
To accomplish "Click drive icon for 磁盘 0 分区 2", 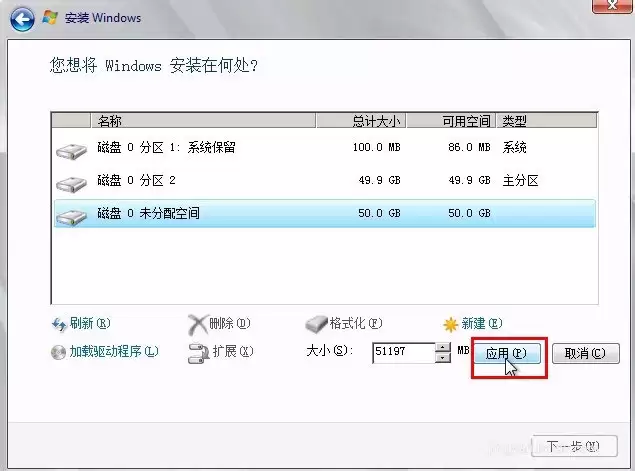I will 71,184.
